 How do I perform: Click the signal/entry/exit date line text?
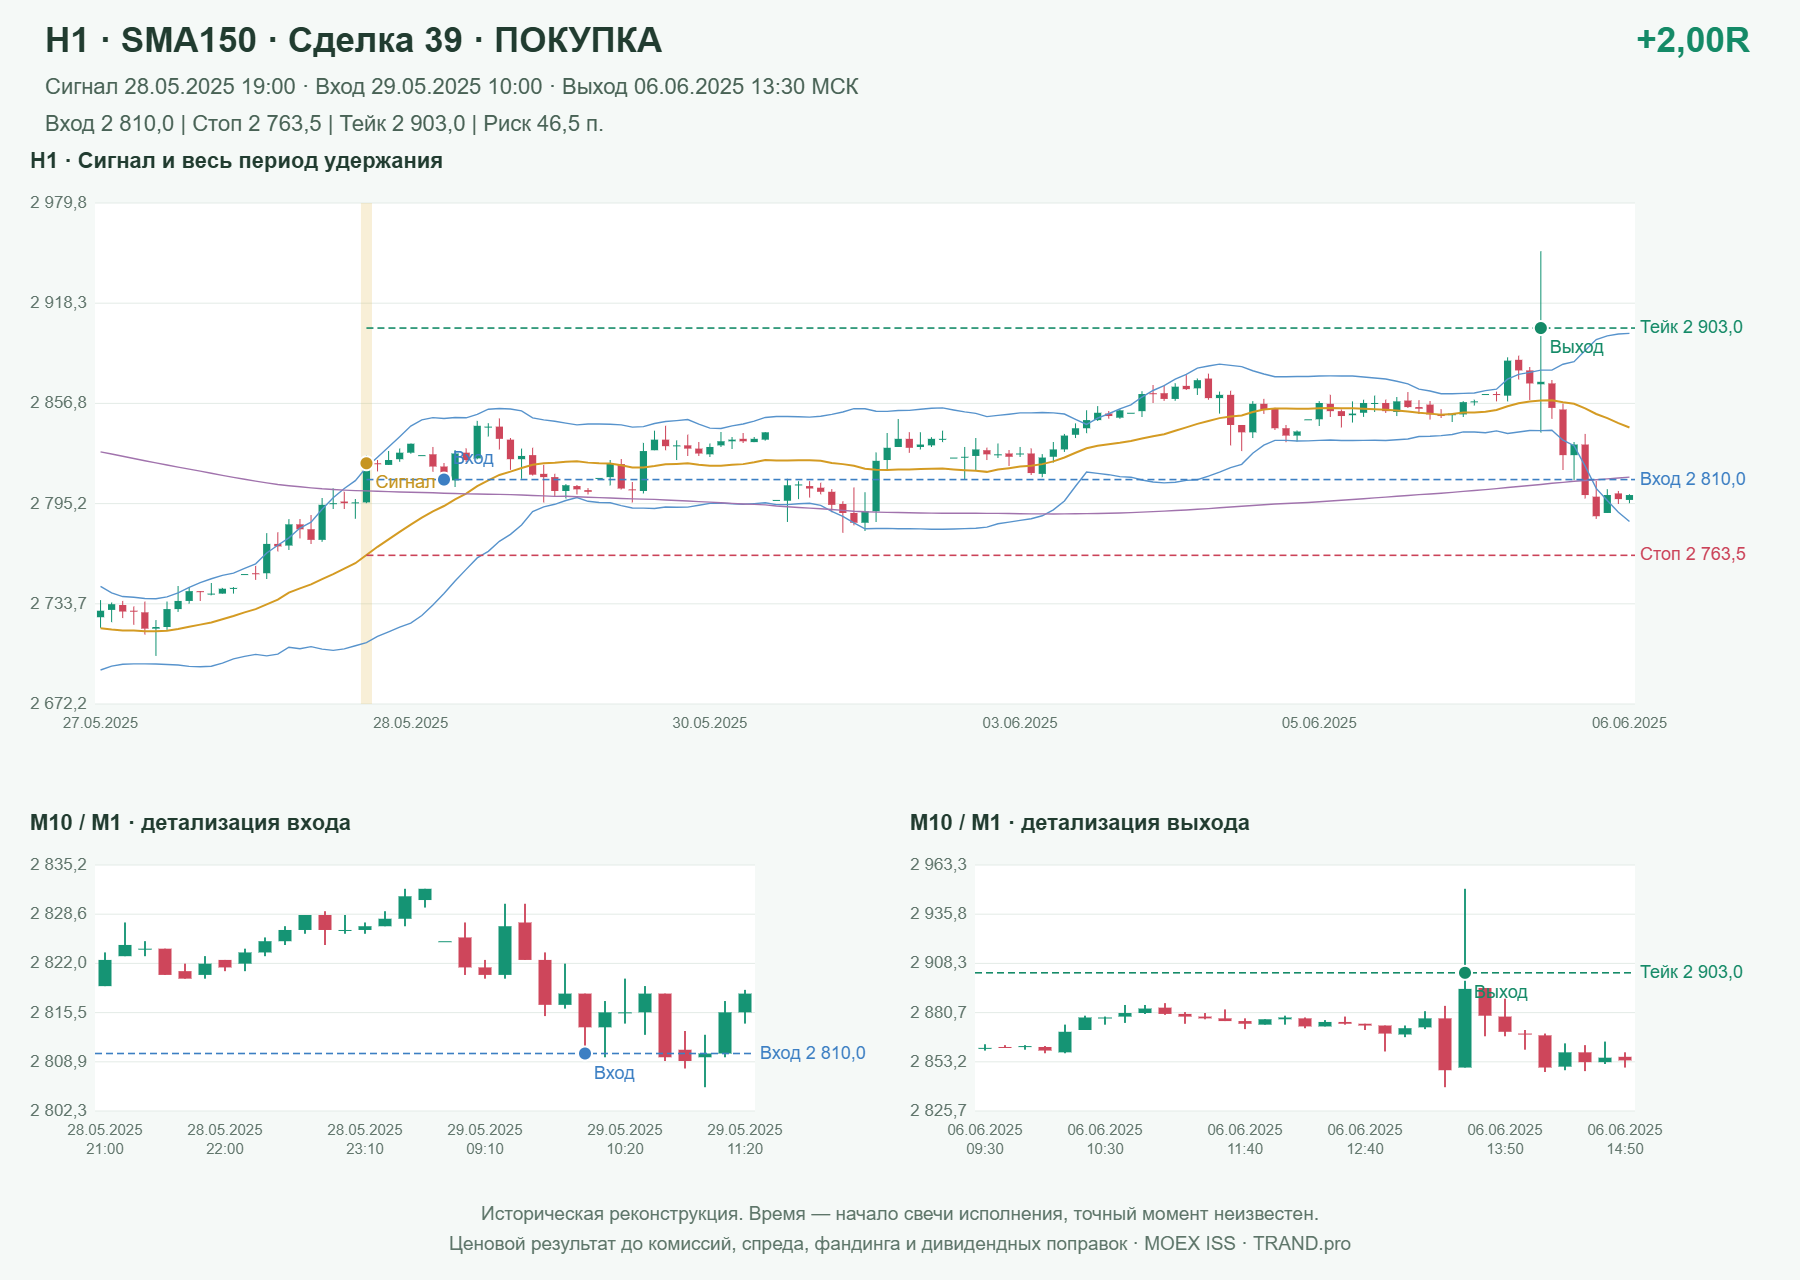(x=451, y=87)
